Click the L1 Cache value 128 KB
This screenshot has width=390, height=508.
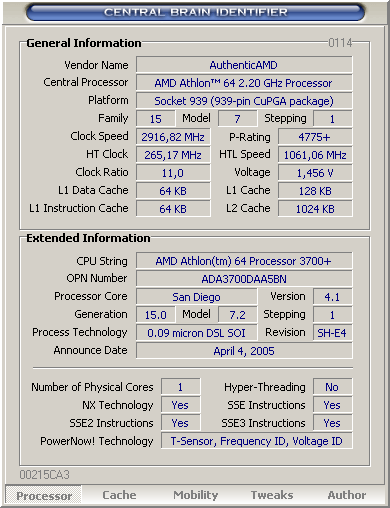click(x=315, y=191)
